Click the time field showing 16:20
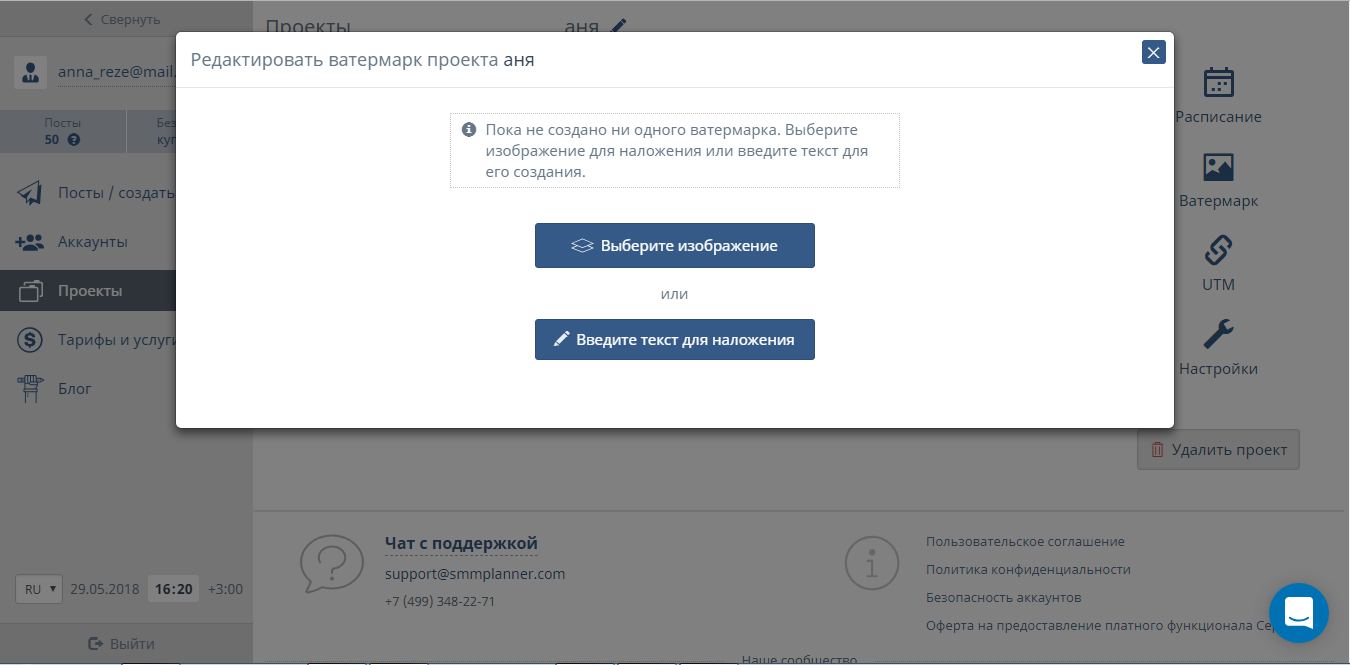Screen dimensions: 1350x665 [x=173, y=589]
